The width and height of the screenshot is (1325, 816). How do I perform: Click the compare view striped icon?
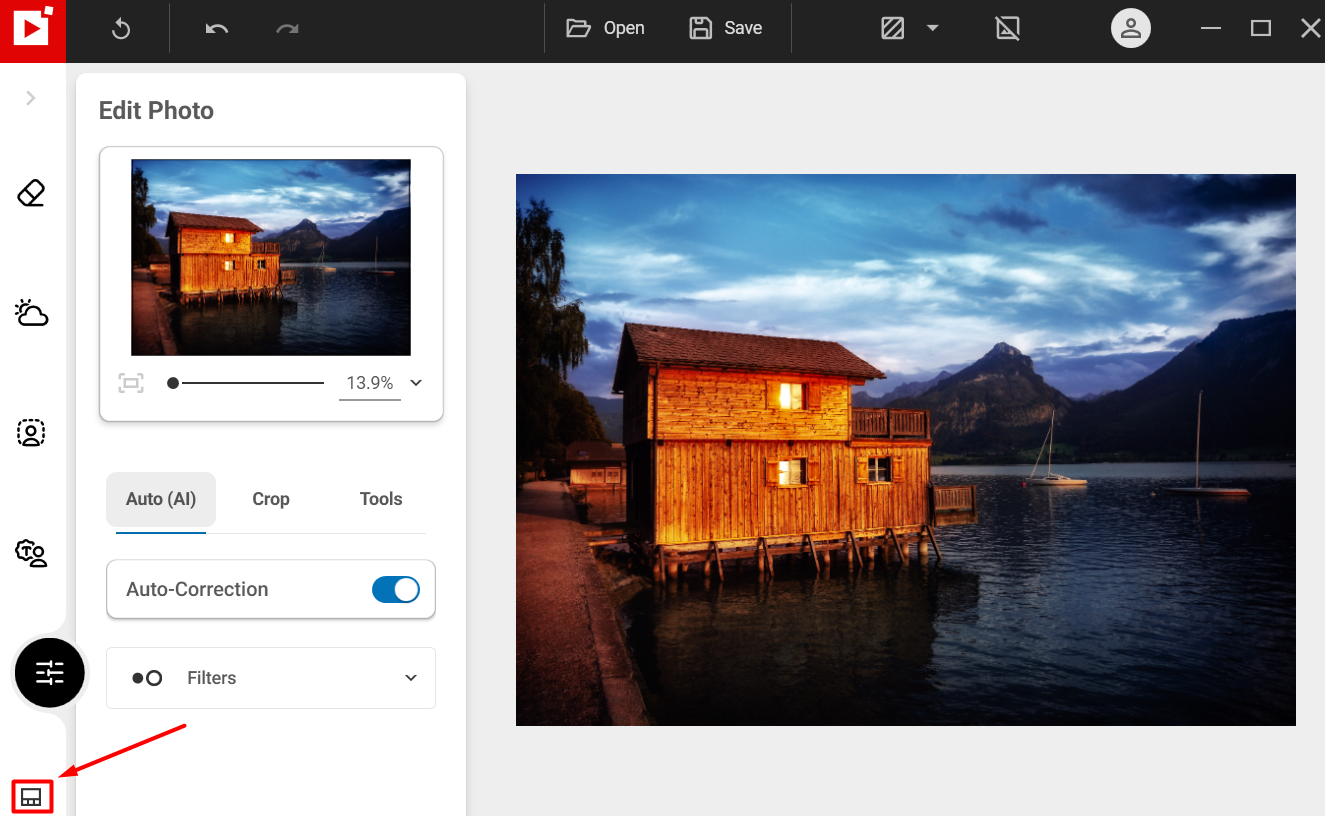(x=893, y=29)
